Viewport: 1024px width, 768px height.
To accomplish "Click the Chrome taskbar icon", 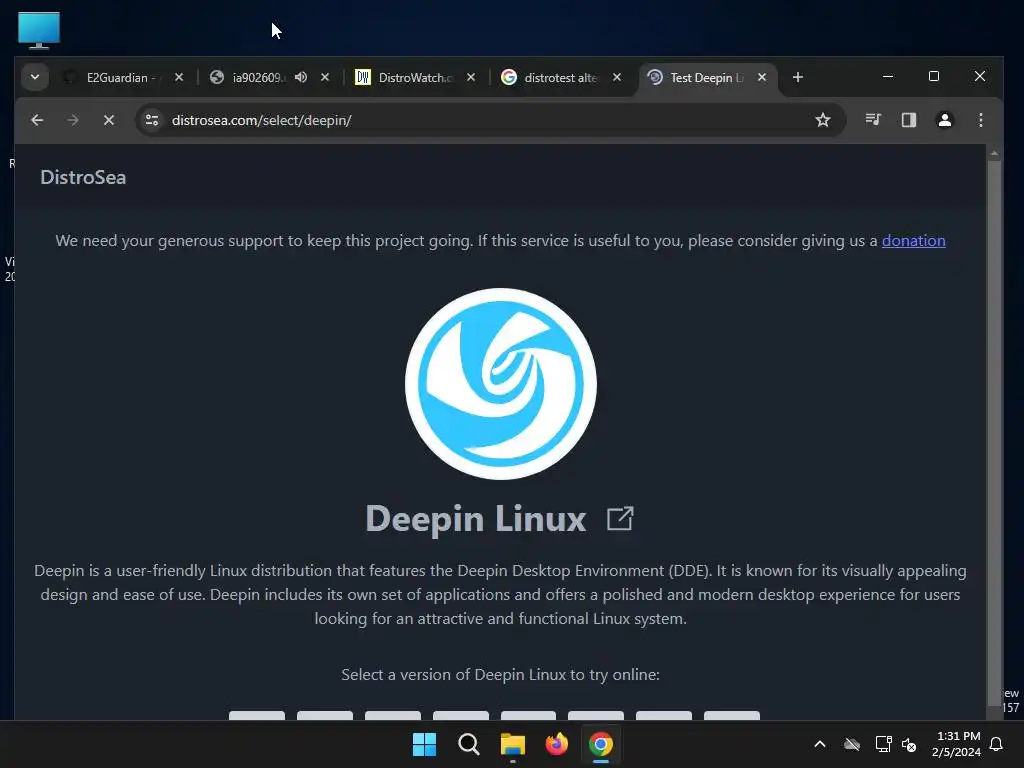I will (601, 744).
